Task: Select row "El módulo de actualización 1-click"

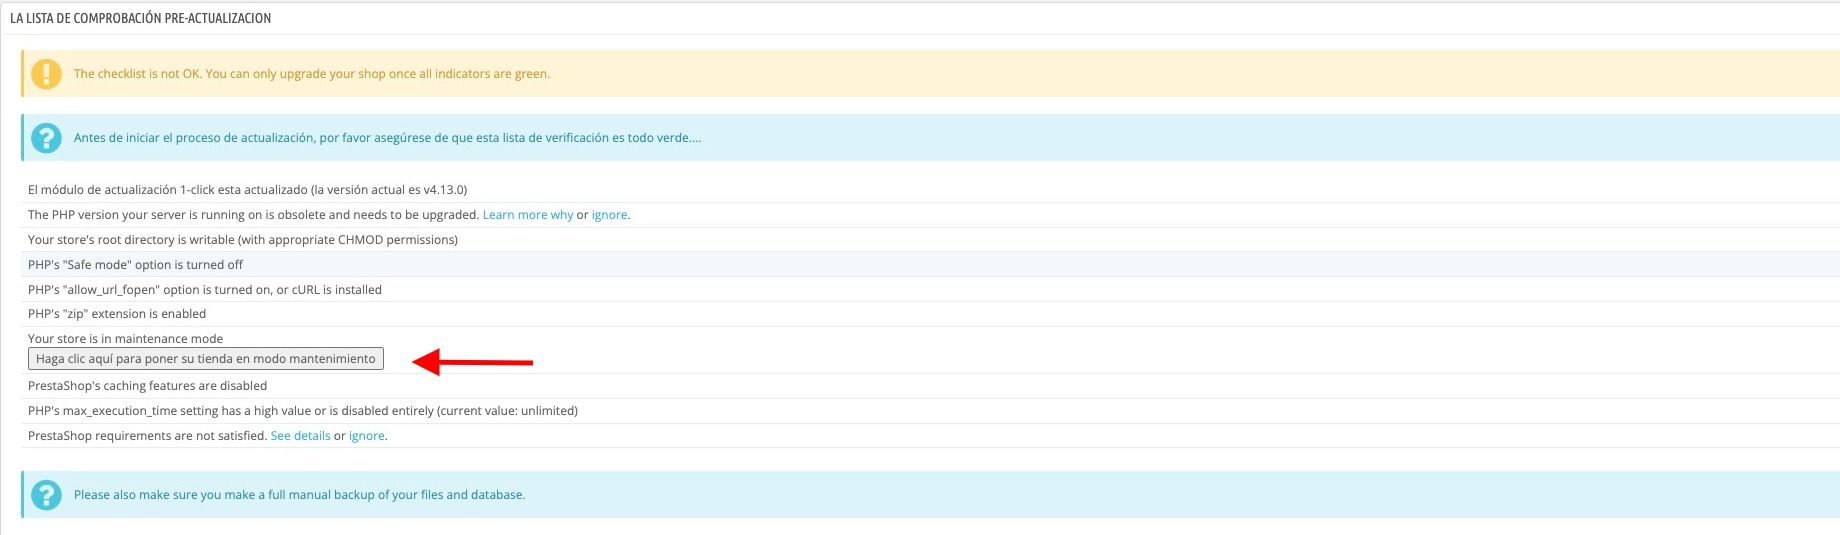Action: pyautogui.click(x=932, y=190)
